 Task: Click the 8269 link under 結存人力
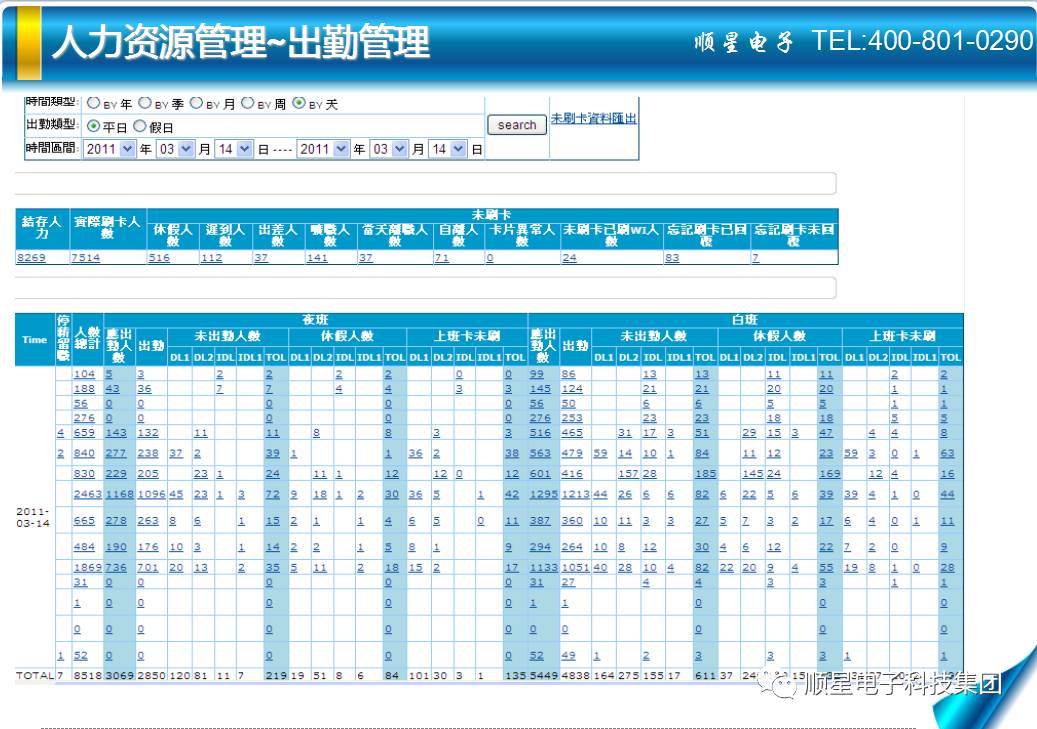[31, 258]
